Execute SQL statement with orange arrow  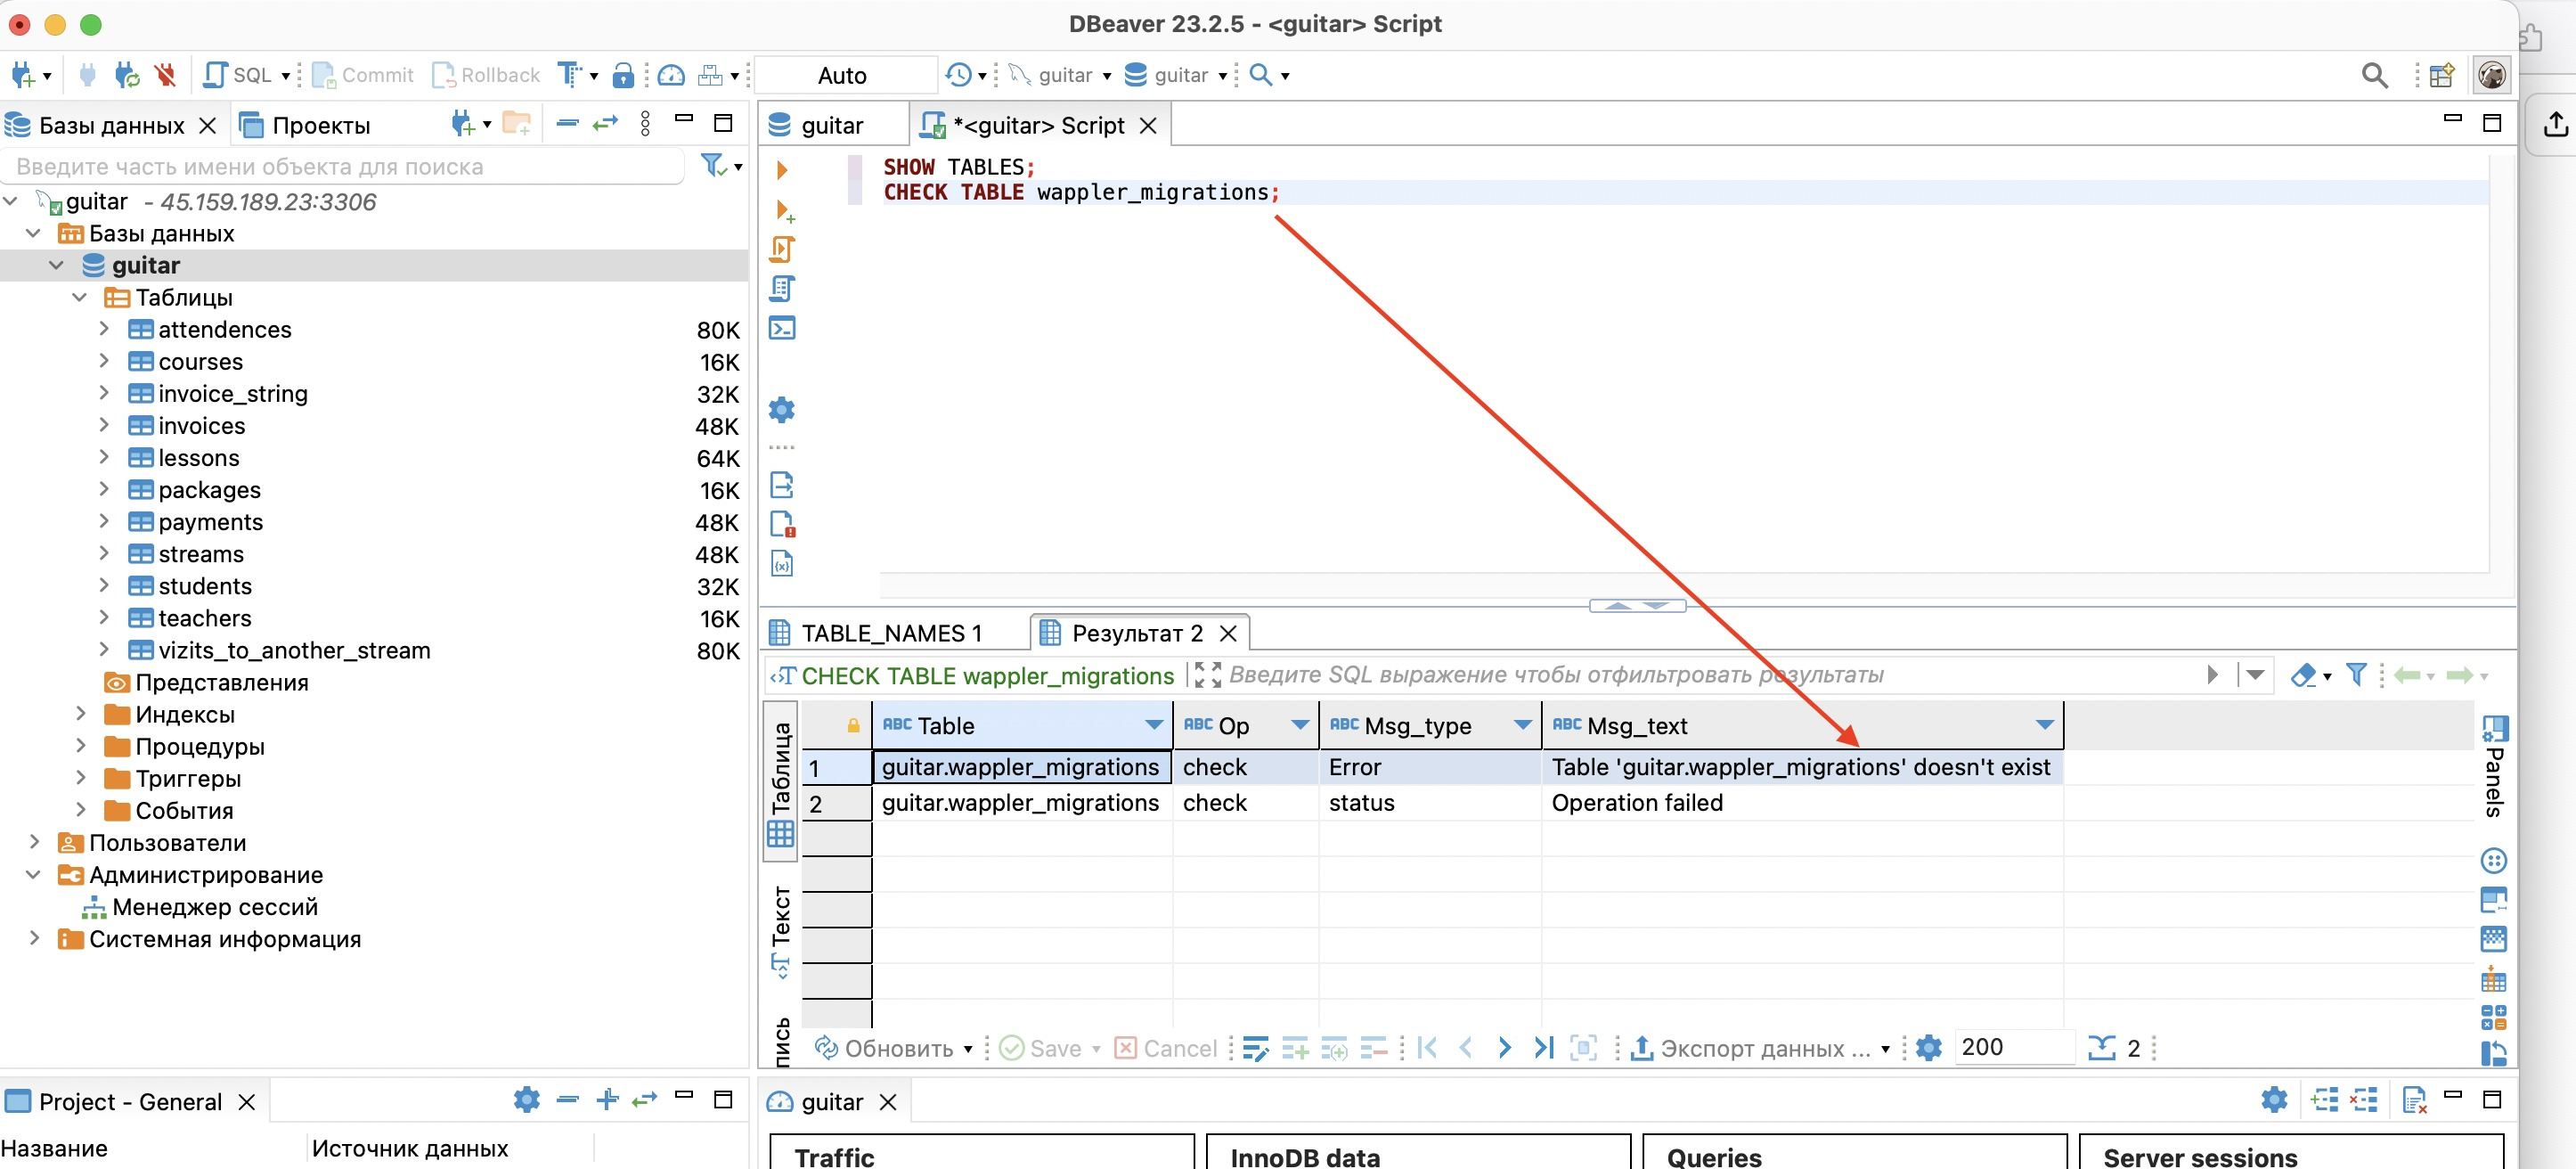click(x=782, y=170)
